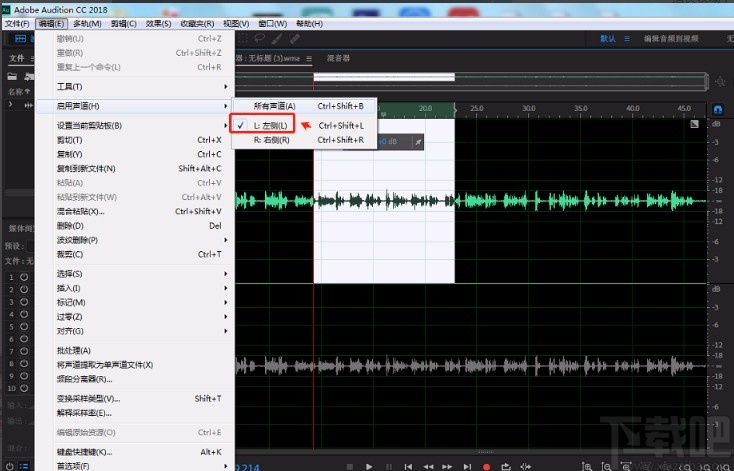734x471 pixels.
Task: Toggle power for effects slot 9
Action: tap(24, 376)
